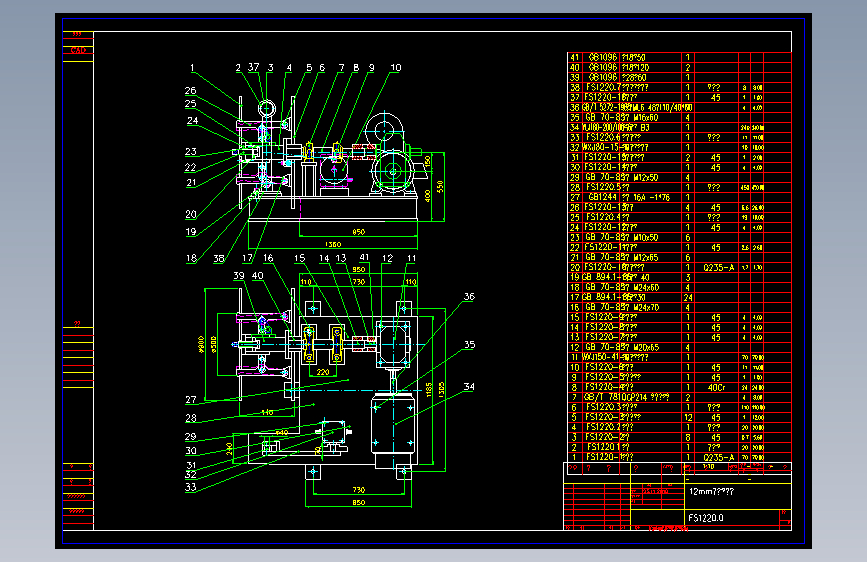Image resolution: width=867 pixels, height=562 pixels.
Task: Select FS1220.5 entry in parts list row 28
Action: (x=608, y=188)
